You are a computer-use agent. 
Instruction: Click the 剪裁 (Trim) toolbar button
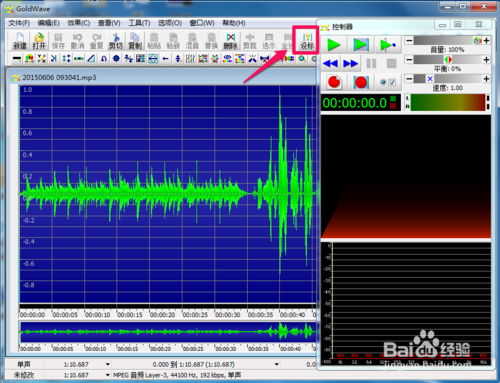(250, 41)
